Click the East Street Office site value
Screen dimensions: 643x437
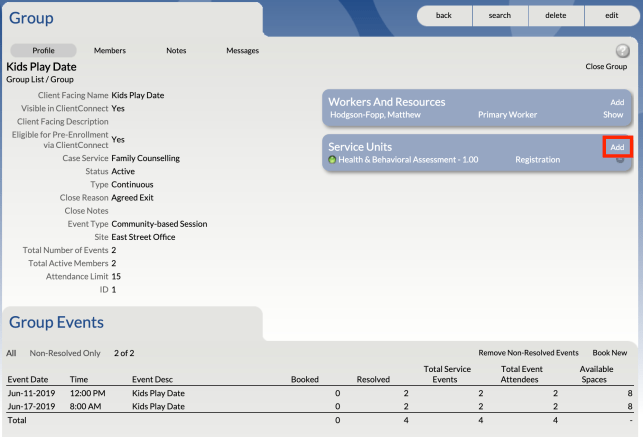143,237
